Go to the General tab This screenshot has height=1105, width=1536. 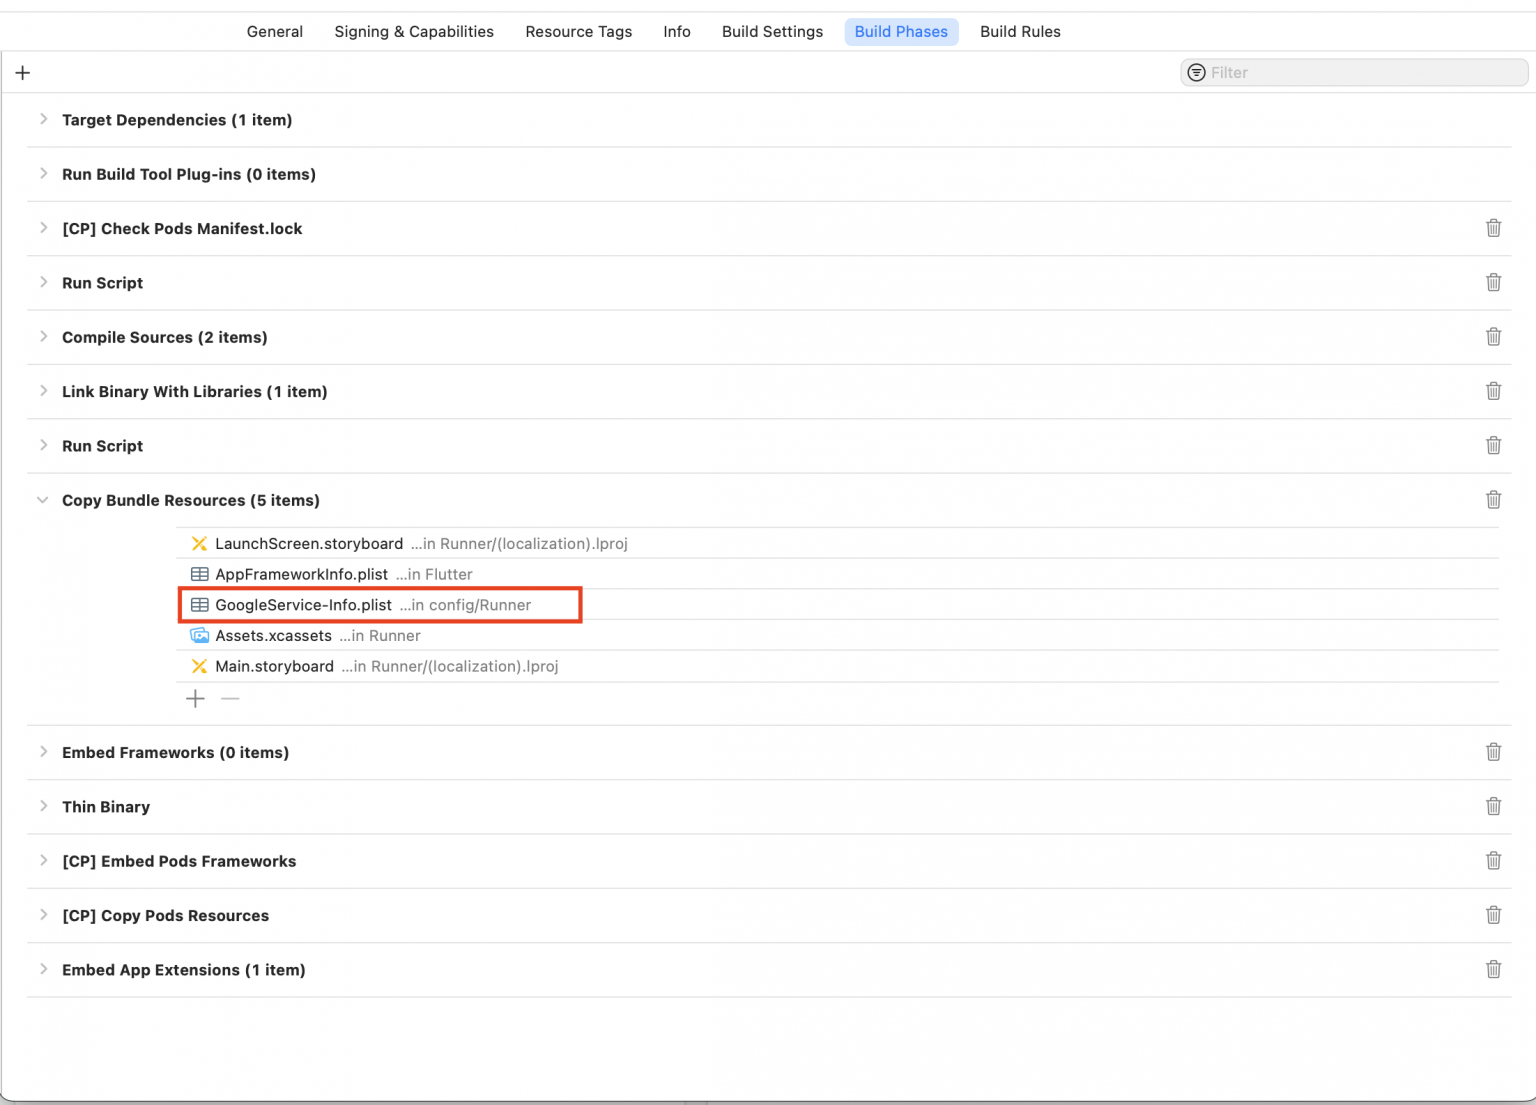[275, 32]
